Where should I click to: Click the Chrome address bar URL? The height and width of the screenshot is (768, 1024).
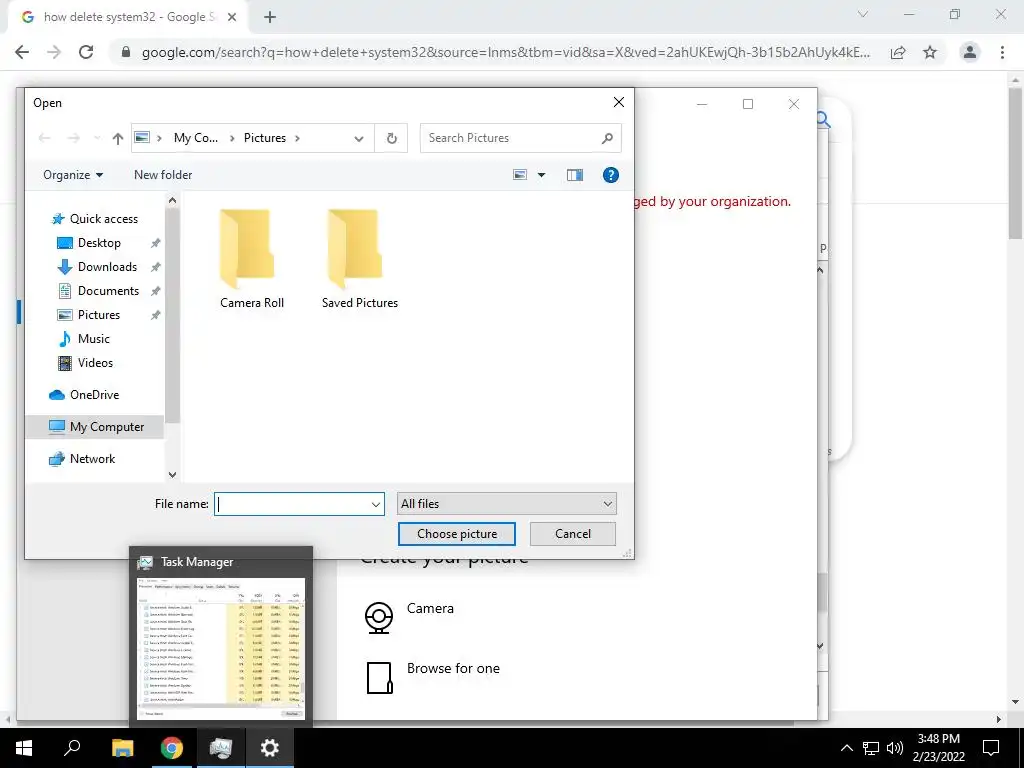tap(505, 52)
